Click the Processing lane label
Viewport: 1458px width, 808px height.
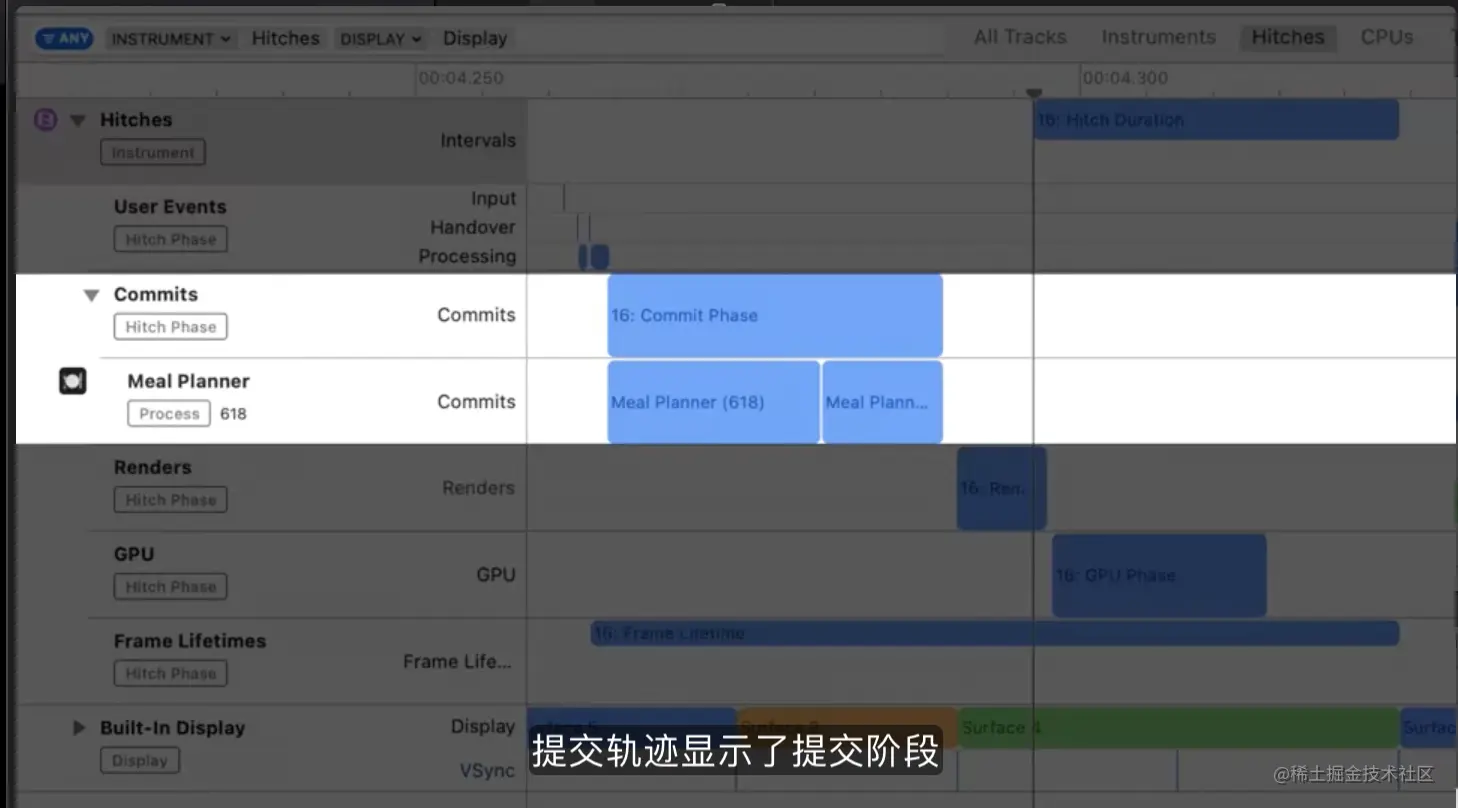coord(467,257)
